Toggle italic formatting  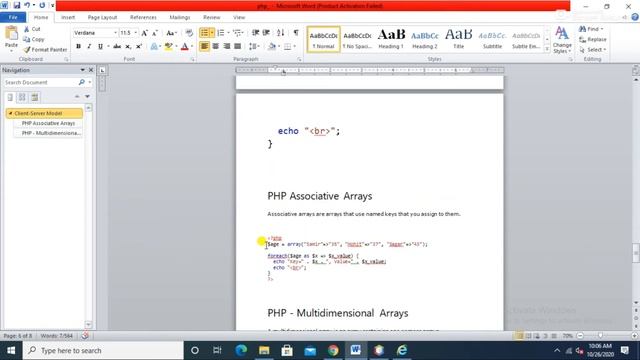pyautogui.click(x=89, y=47)
